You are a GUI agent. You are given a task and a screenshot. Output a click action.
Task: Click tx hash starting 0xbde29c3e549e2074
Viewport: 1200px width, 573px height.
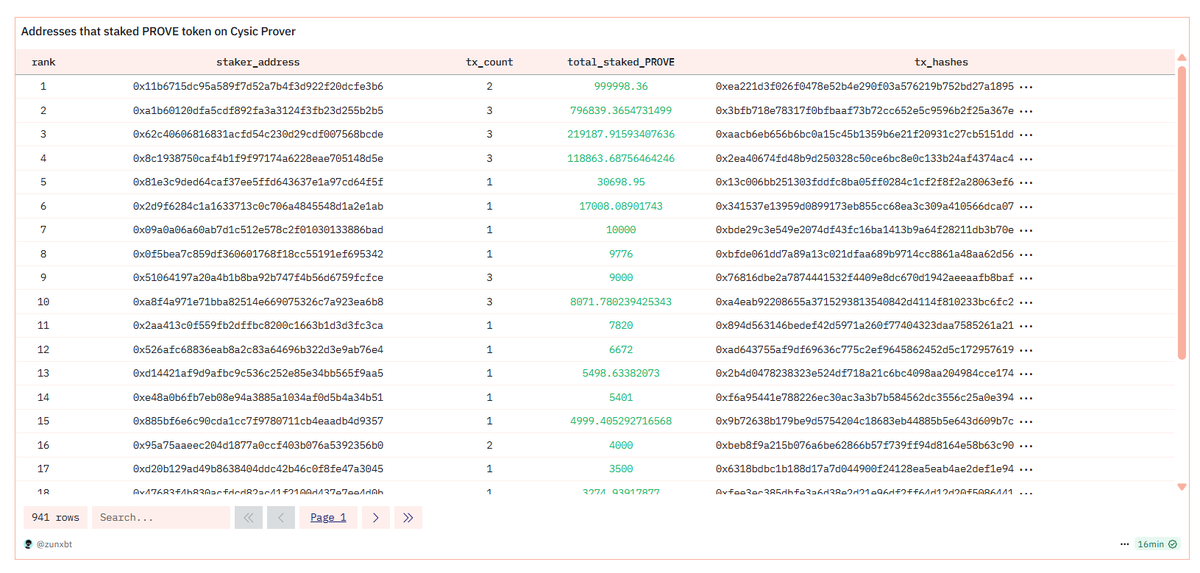point(865,230)
